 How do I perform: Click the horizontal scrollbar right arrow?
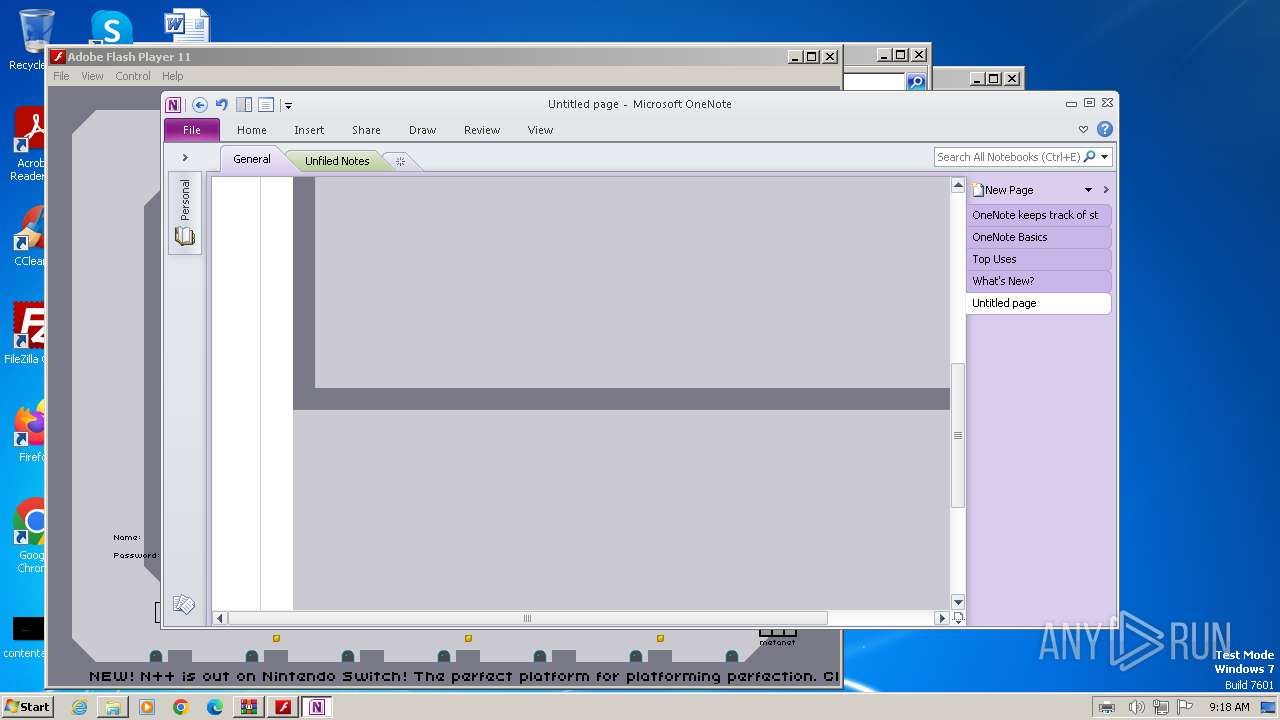click(x=941, y=618)
